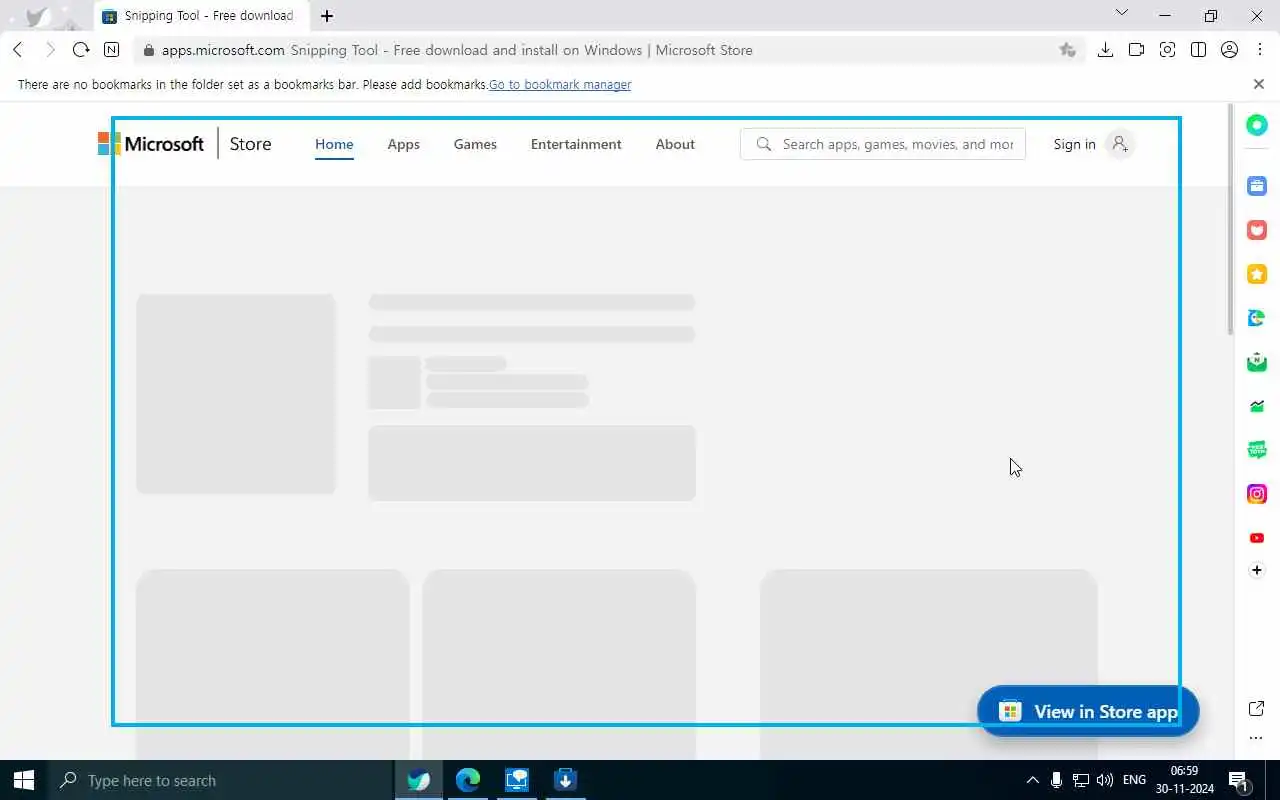Open the Windows Start menu

point(24,780)
